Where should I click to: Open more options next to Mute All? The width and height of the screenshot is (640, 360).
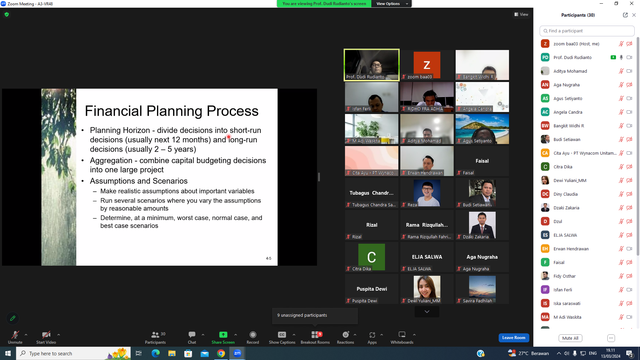point(611,338)
